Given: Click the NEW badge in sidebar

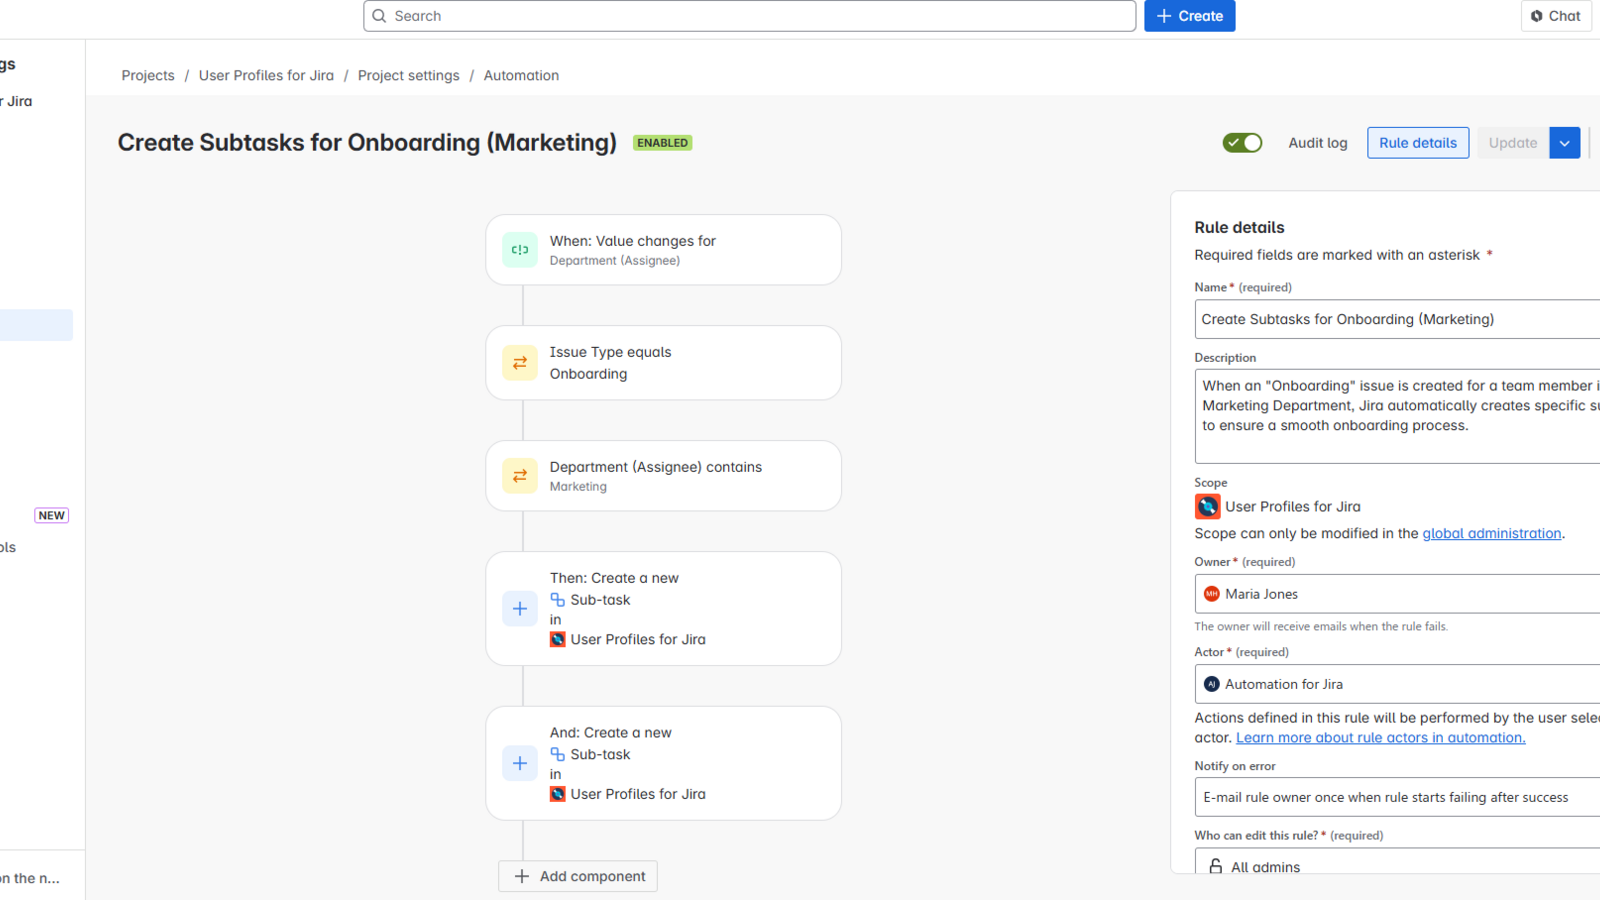Looking at the screenshot, I should (52, 516).
